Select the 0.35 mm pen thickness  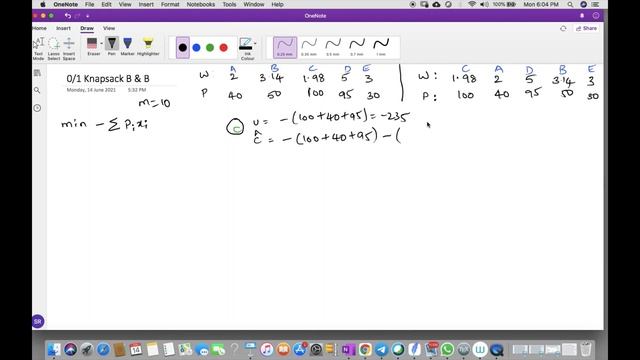[309, 47]
